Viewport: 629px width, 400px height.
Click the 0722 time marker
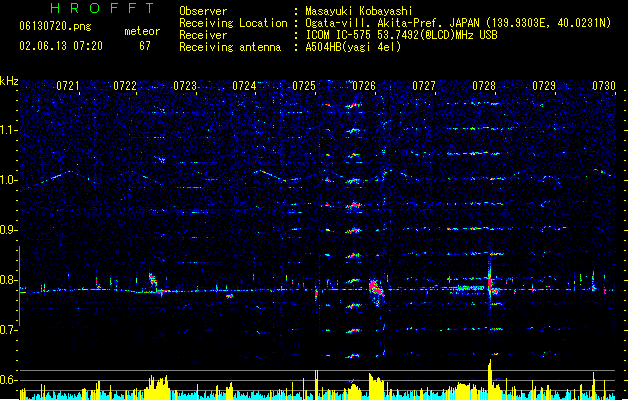coord(125,86)
